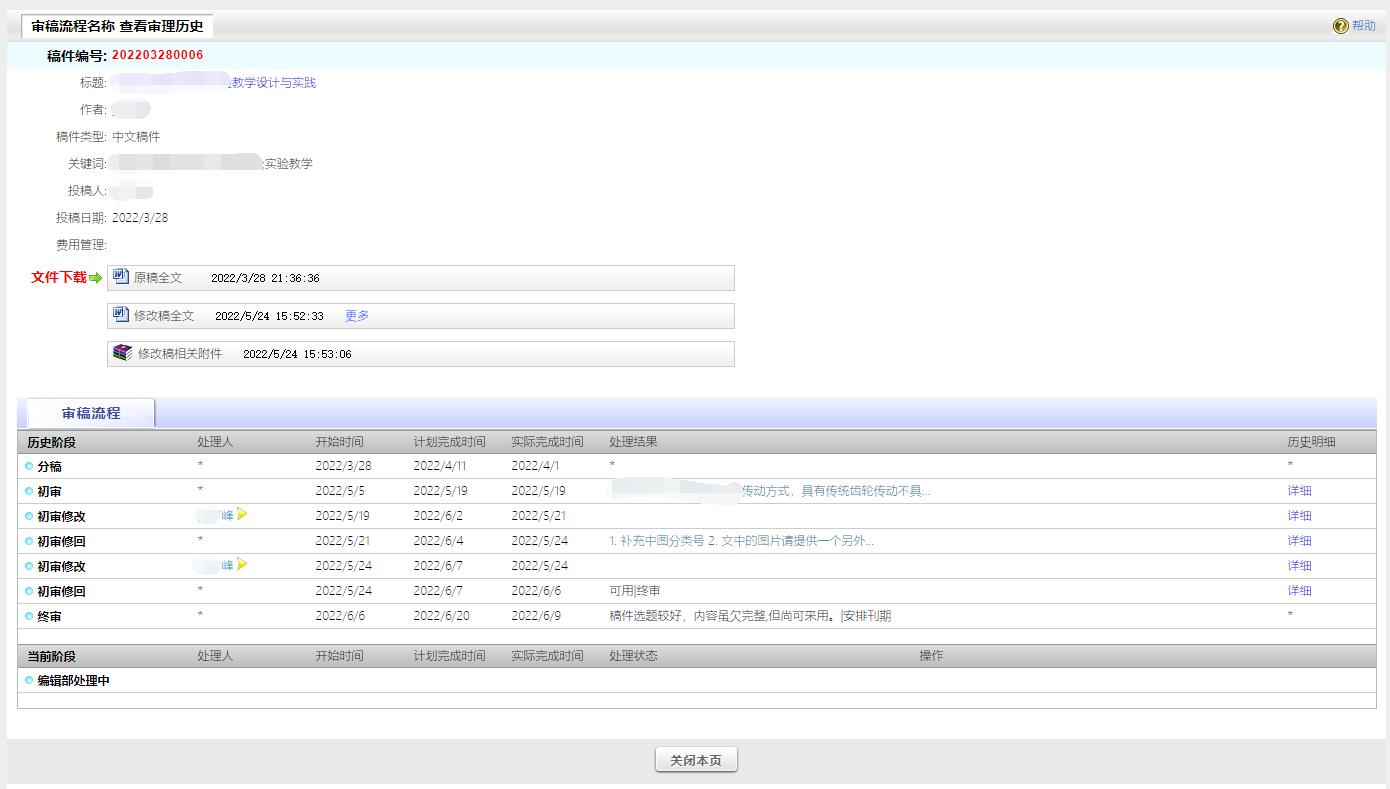The image size is (1390, 789).
Task: Select the 查看审理历史 header tab
Action: click(117, 26)
